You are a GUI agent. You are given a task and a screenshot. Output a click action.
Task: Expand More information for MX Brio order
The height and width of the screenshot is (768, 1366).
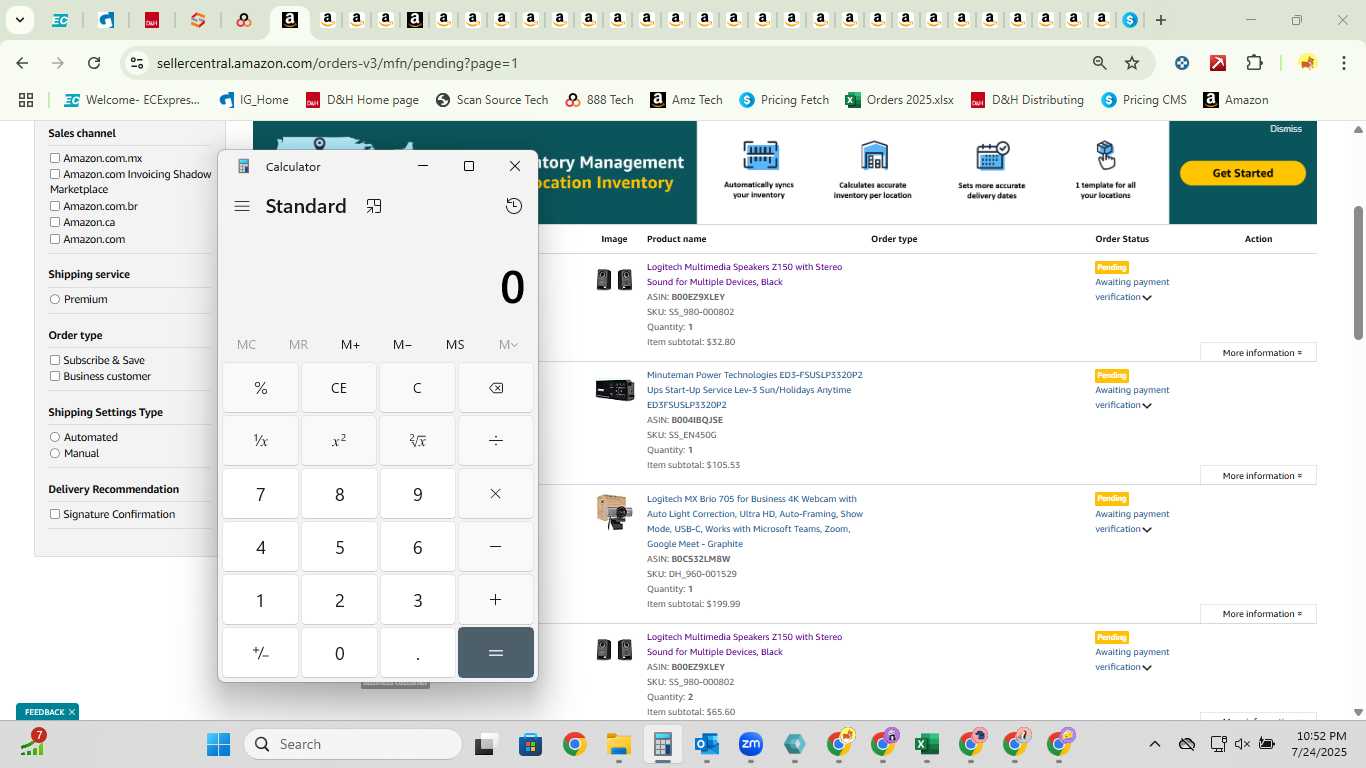1258,614
